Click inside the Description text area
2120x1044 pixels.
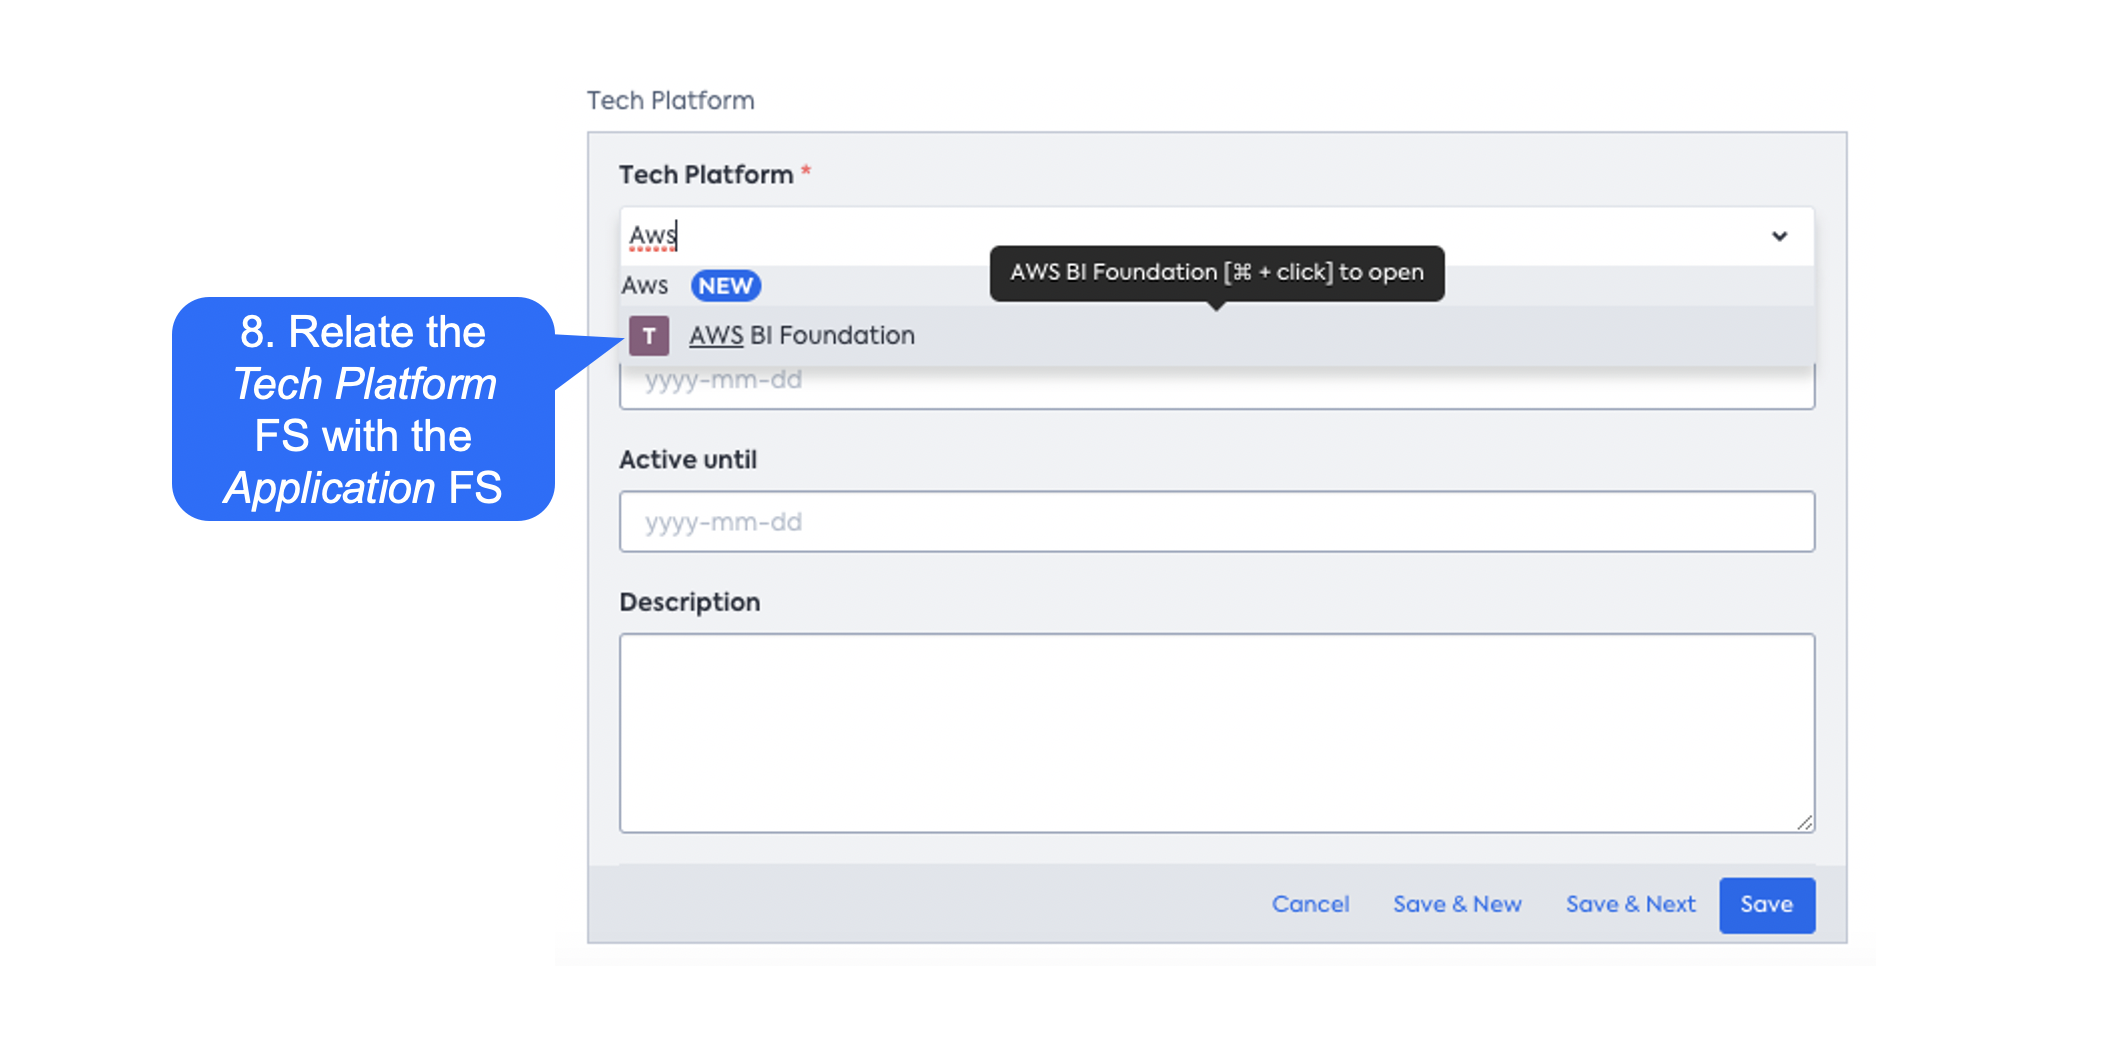1216,732
